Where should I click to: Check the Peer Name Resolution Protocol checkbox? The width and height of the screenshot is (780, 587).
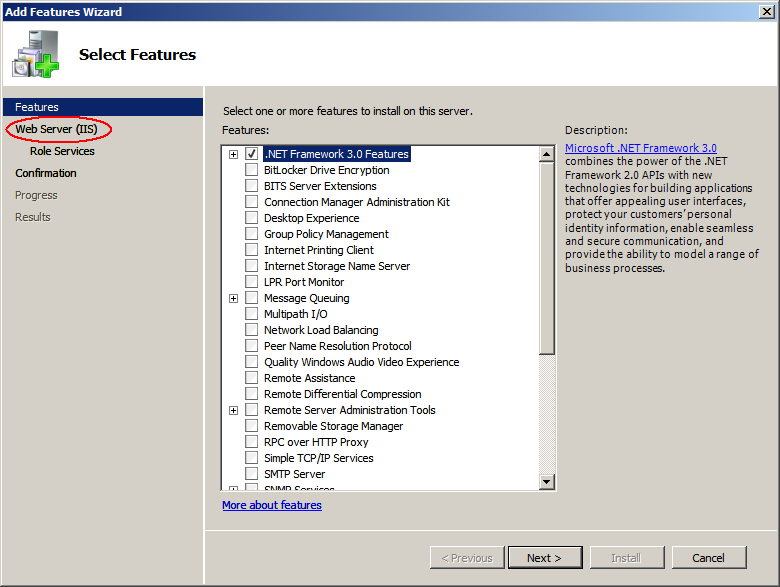click(252, 346)
